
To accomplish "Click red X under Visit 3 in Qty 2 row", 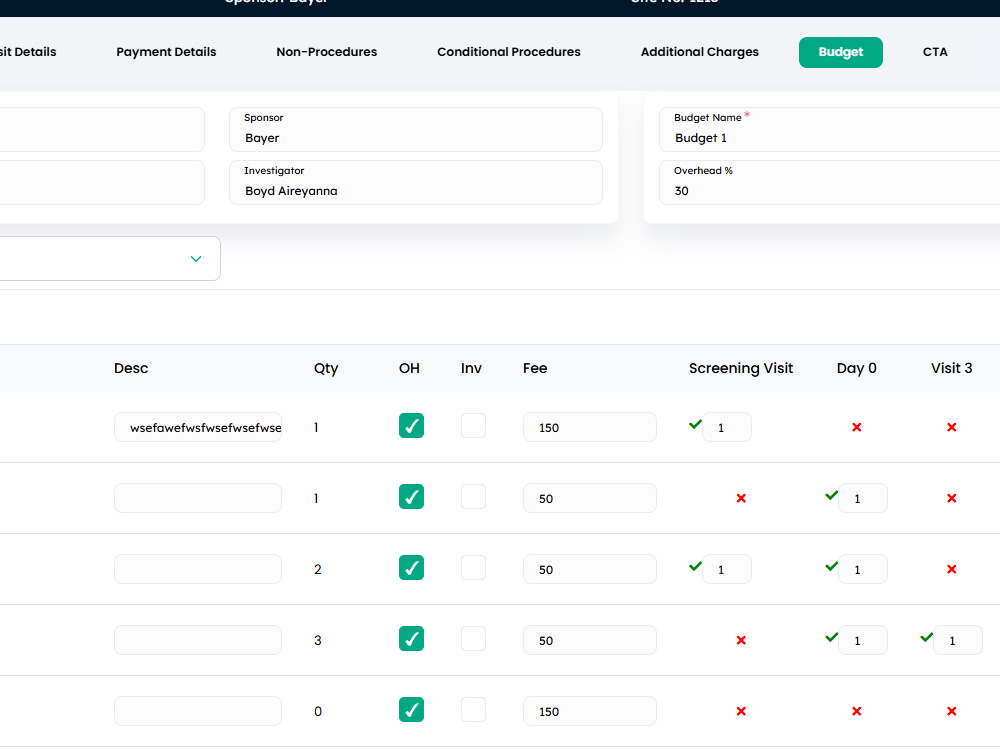I will pos(952,569).
